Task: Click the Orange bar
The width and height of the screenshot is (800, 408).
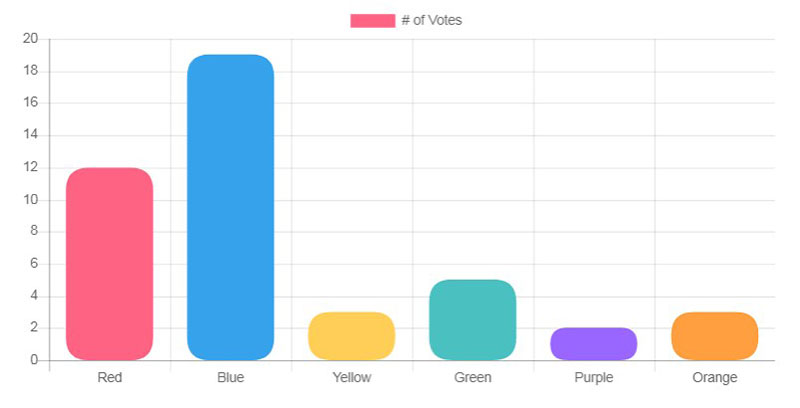Action: pyautogui.click(x=715, y=336)
